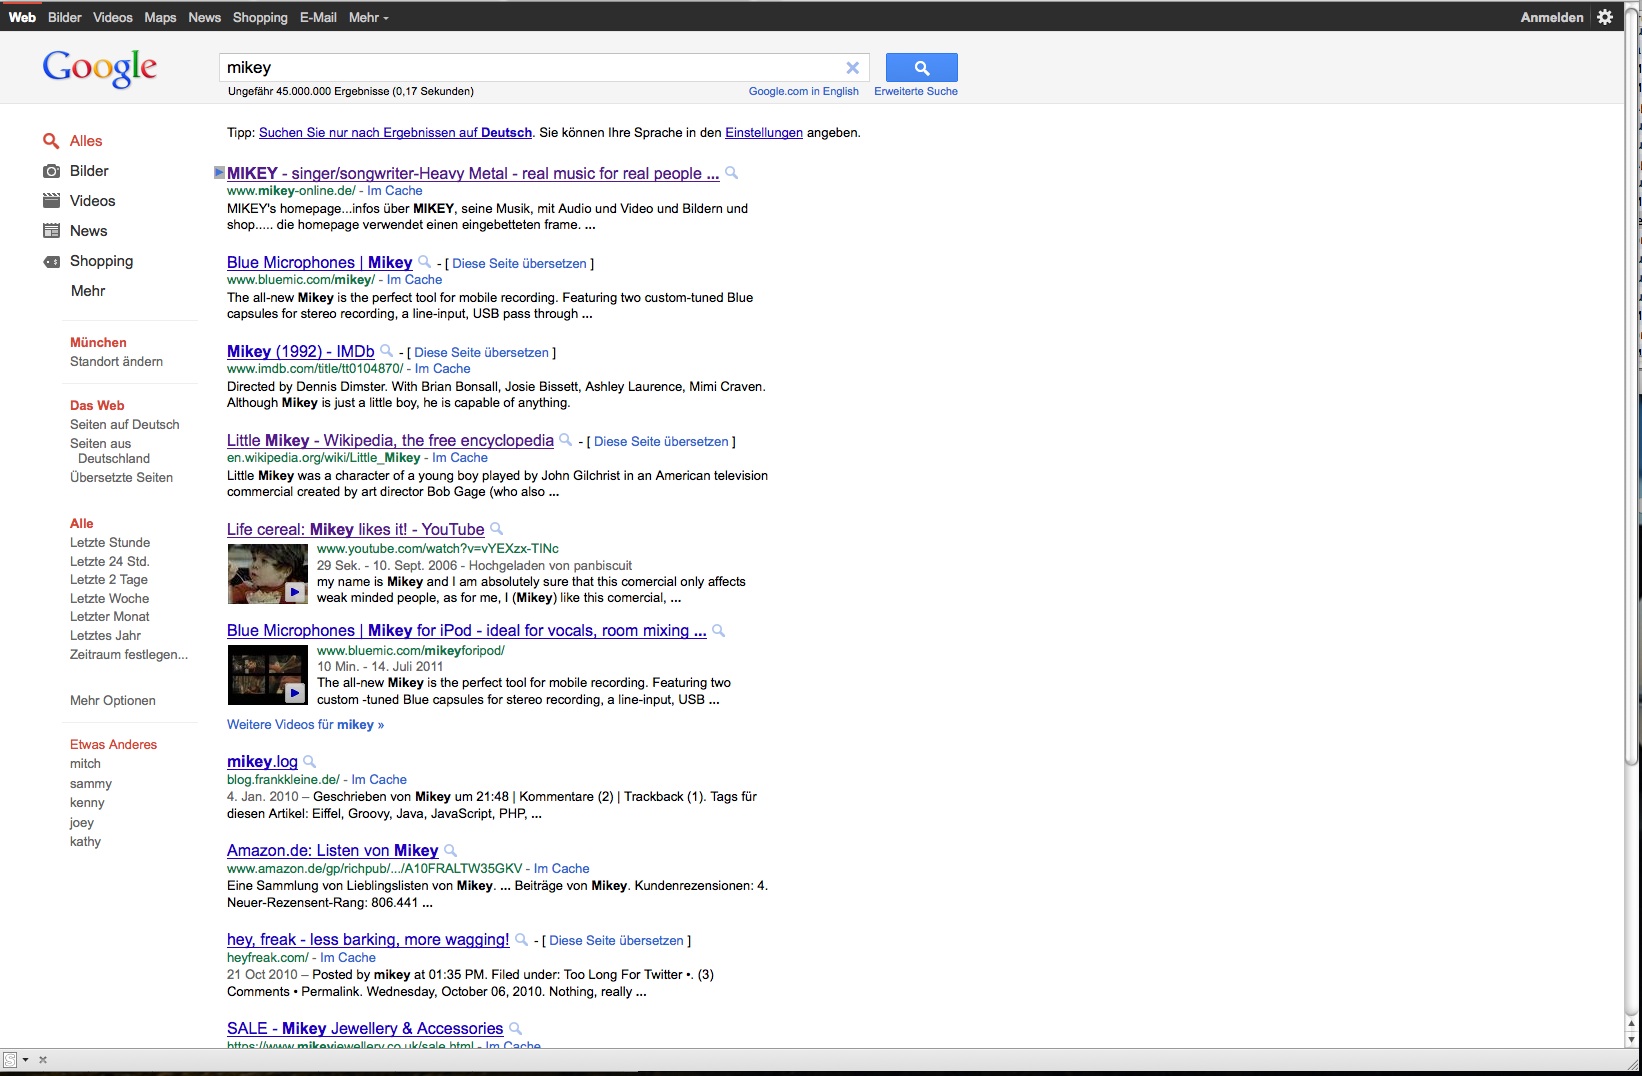Preview mikey.log result via magnifier
The height and width of the screenshot is (1076, 1642).
click(x=309, y=762)
